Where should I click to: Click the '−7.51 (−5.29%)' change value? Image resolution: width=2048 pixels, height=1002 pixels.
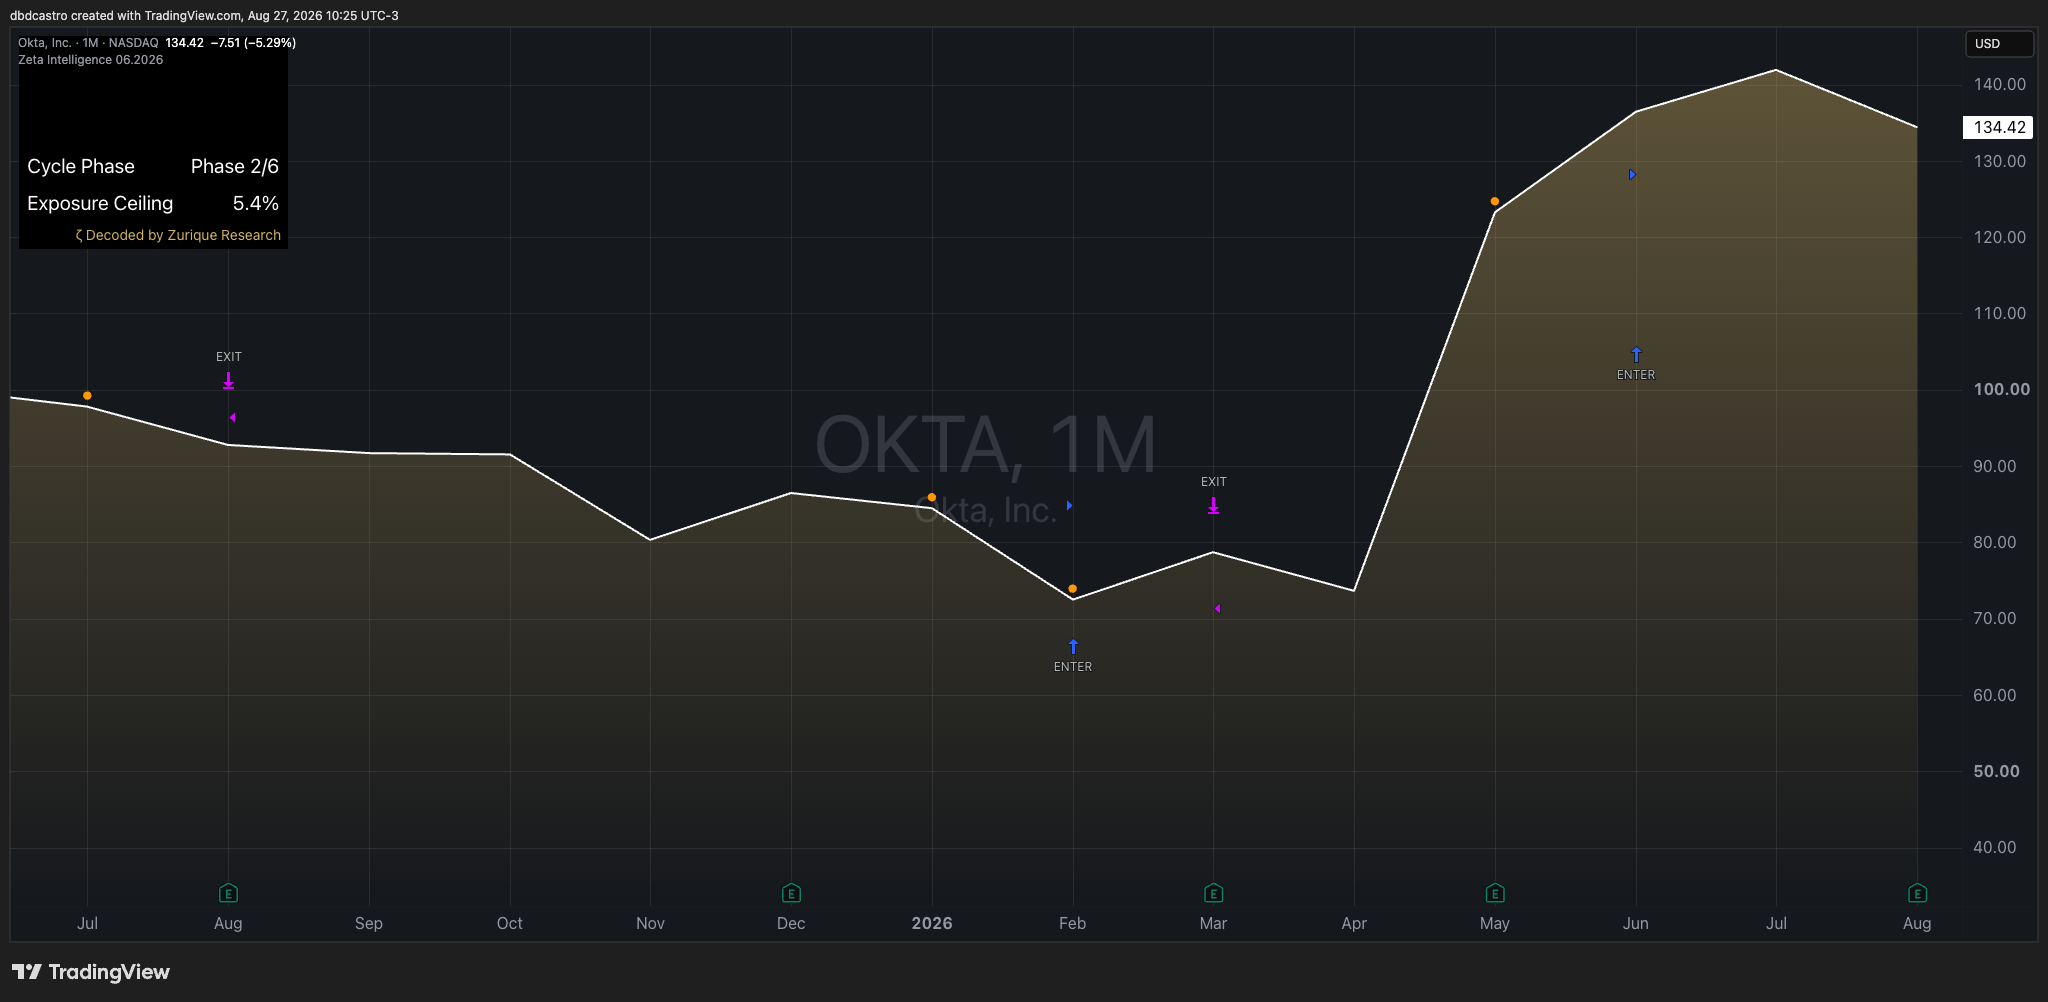(x=253, y=43)
